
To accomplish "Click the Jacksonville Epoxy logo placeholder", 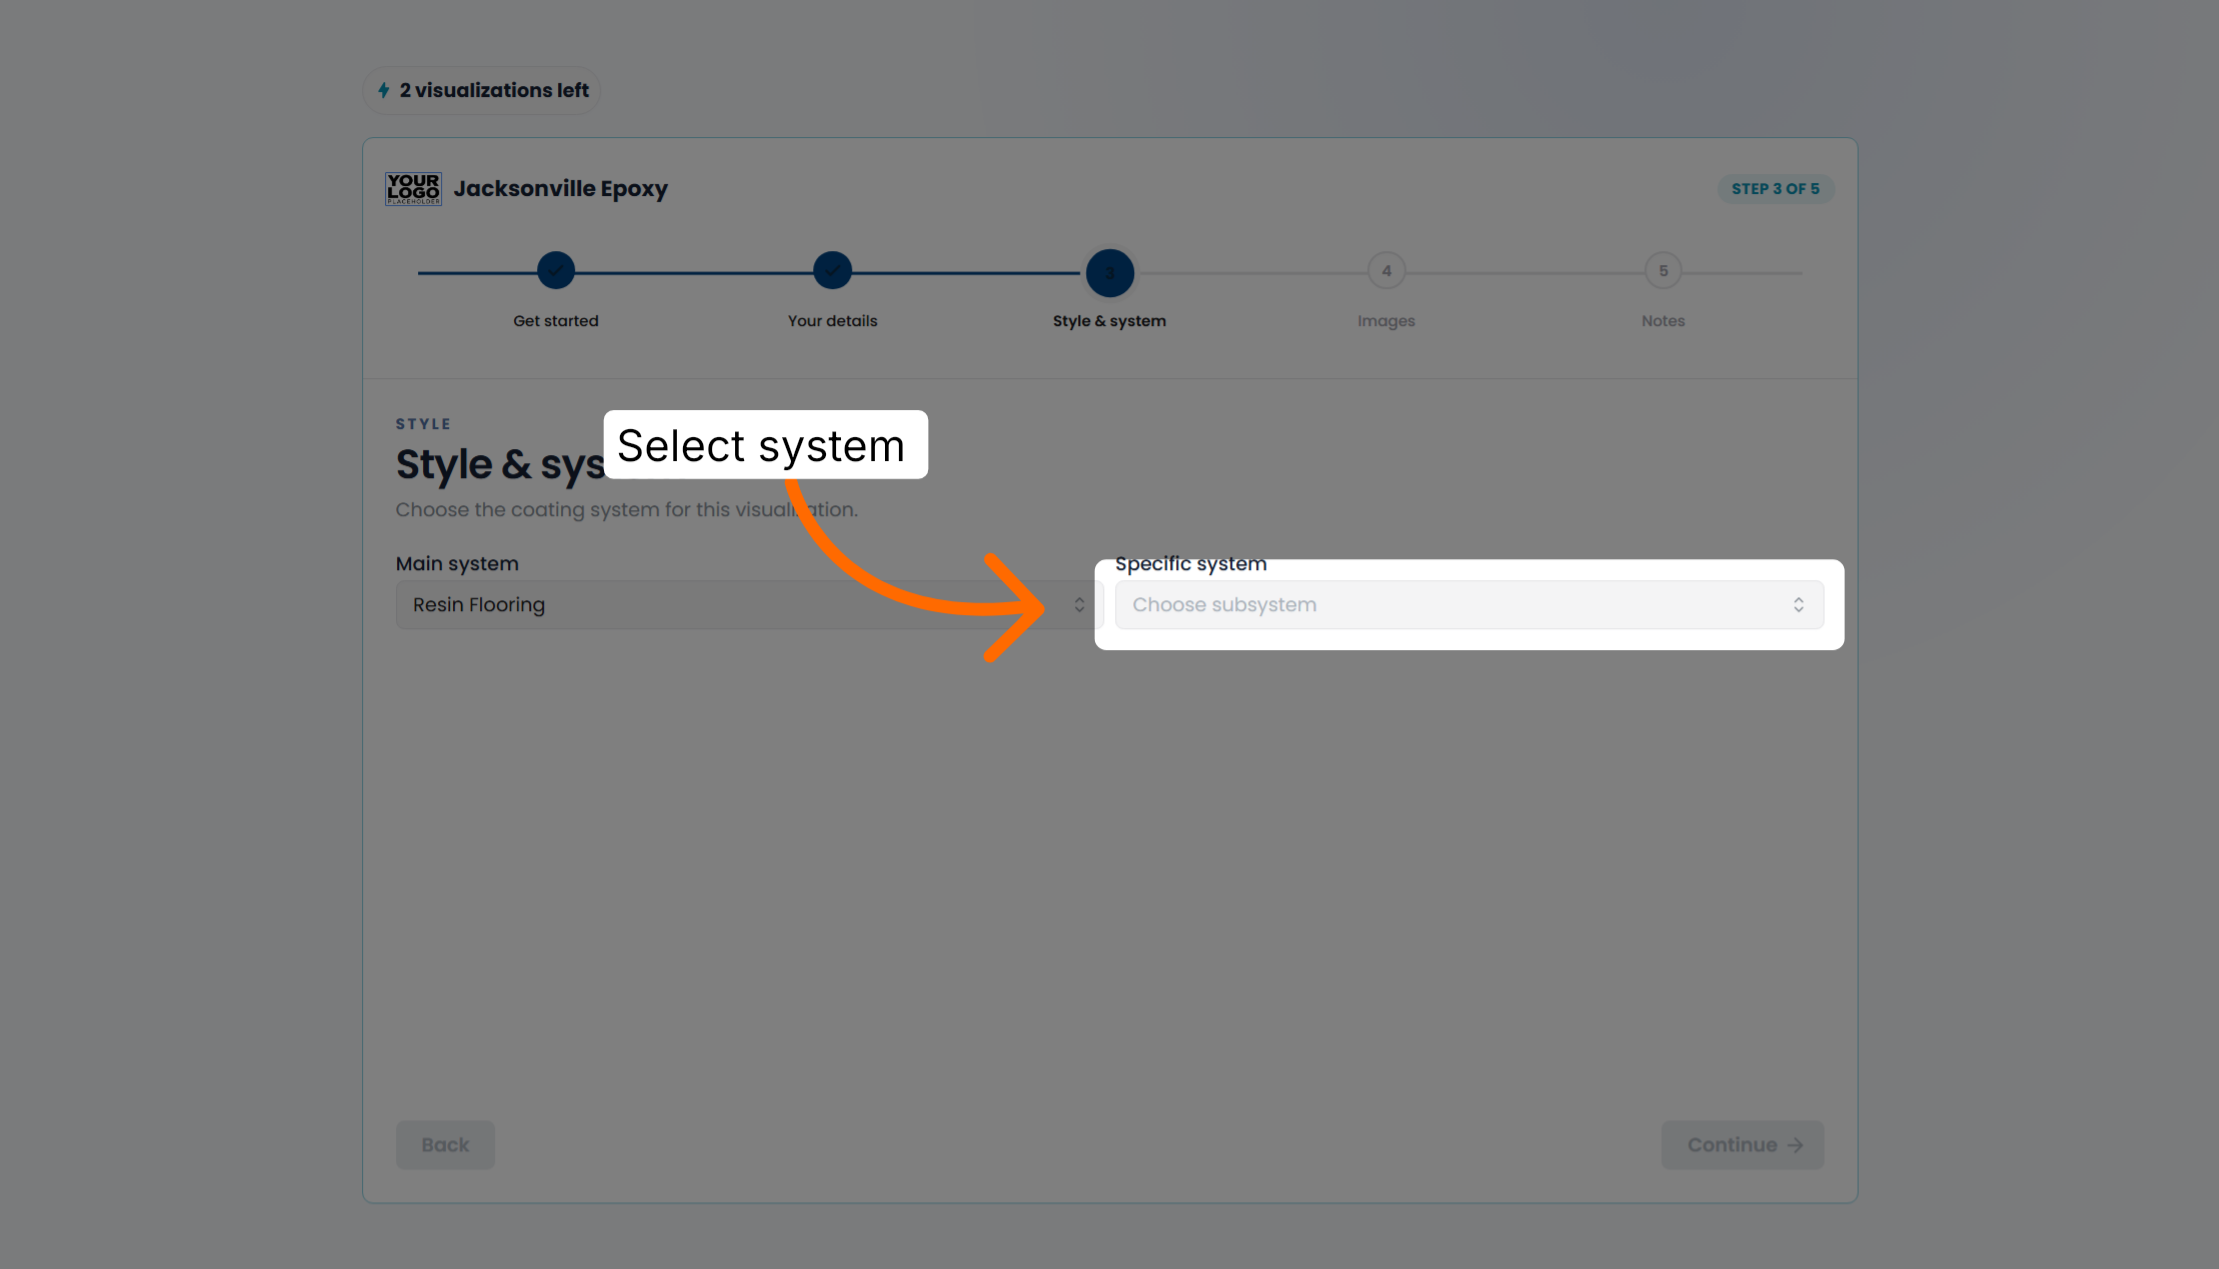I will pos(413,188).
